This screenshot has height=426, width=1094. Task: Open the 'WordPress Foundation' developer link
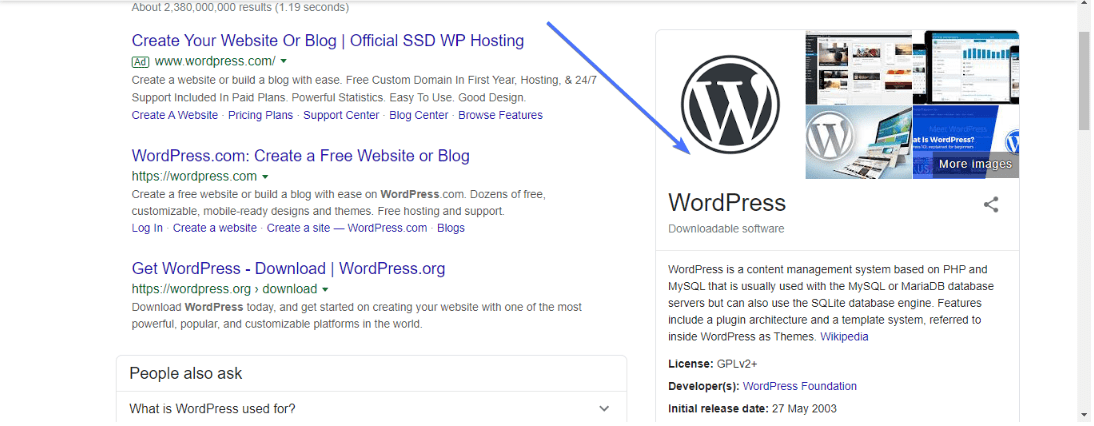coord(800,386)
